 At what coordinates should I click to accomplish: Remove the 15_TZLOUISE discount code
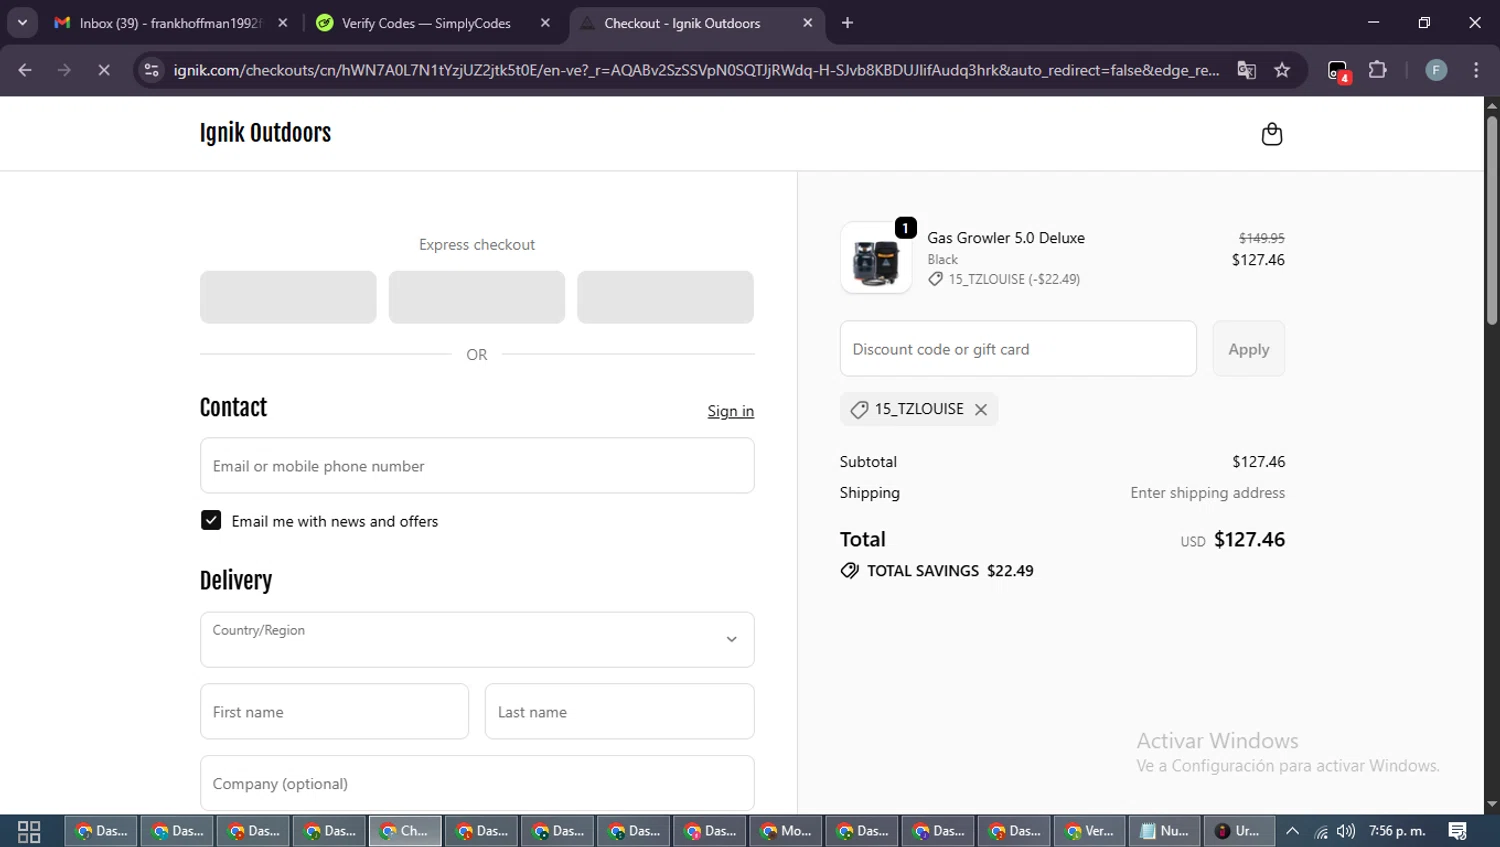(981, 410)
